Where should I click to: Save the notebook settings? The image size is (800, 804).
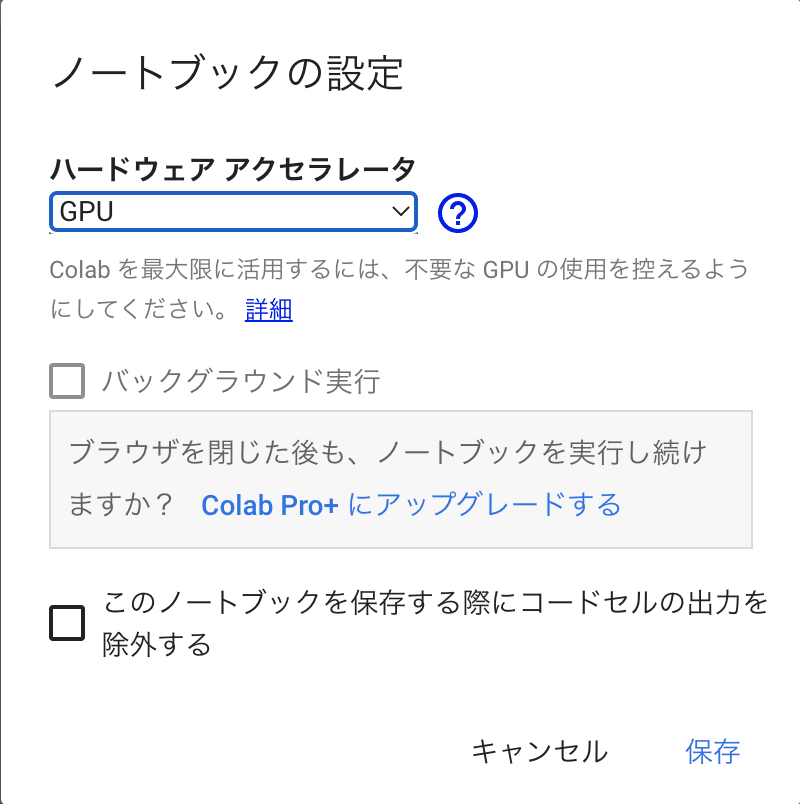pyautogui.click(x=714, y=751)
